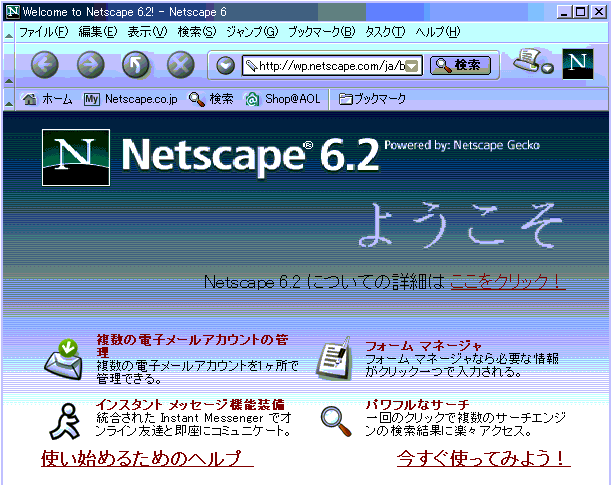Open the ブックマーク(B) menu in menu bar
The image size is (611, 485).
click(x=320, y=32)
